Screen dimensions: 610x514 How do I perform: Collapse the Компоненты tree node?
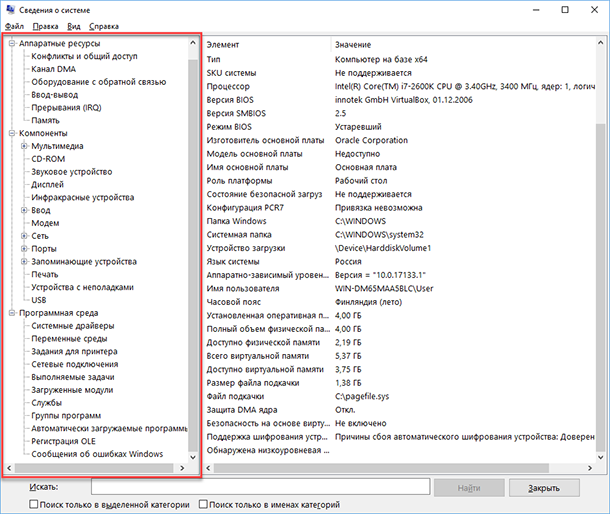(x=12, y=133)
